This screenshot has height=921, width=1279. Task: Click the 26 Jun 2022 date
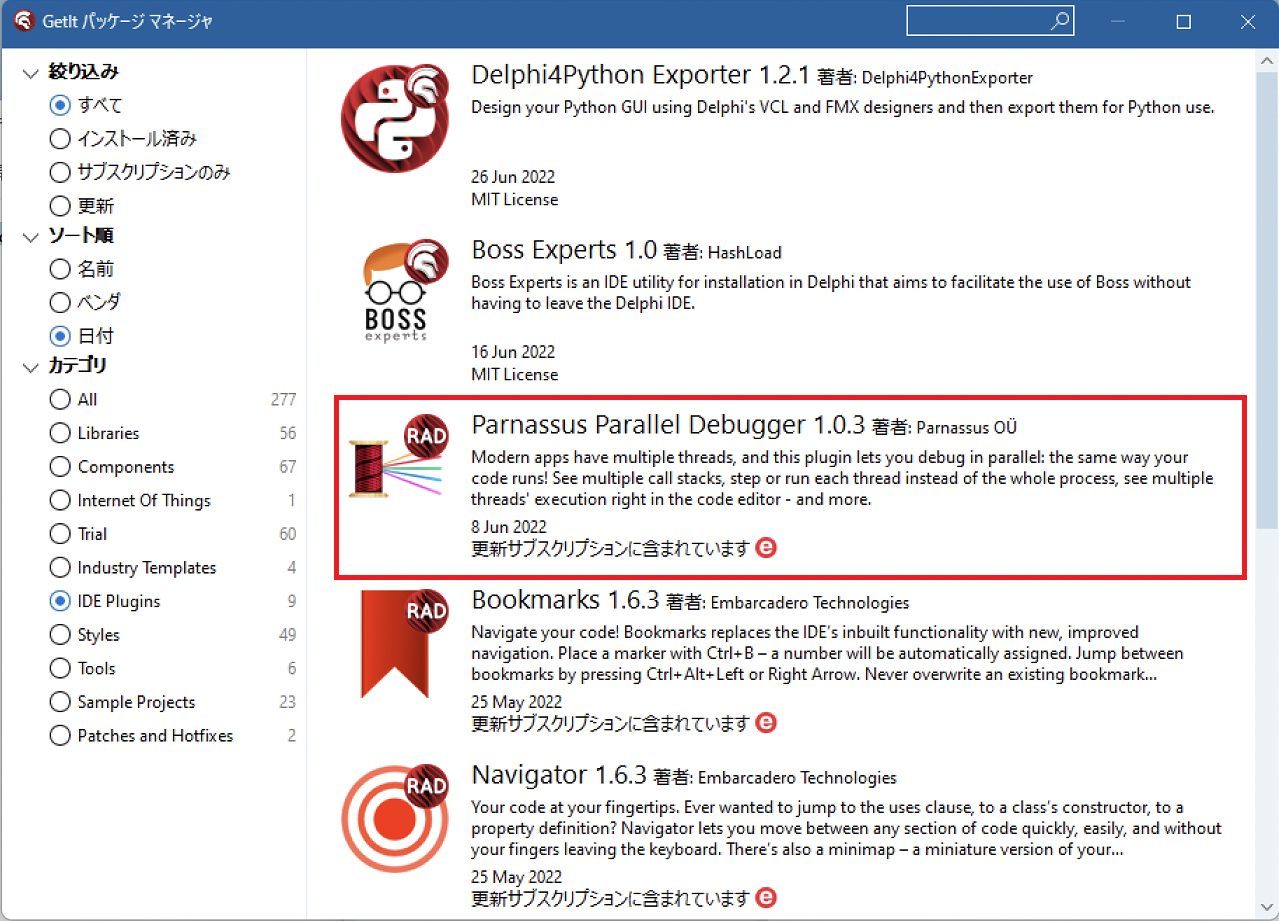pos(513,177)
